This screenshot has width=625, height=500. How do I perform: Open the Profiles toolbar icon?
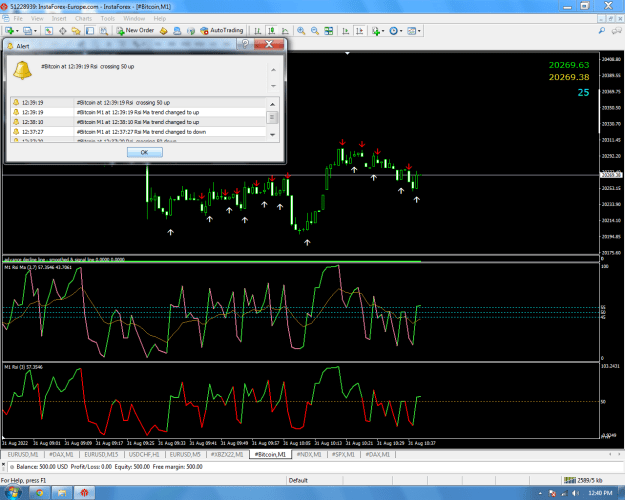coord(27,31)
